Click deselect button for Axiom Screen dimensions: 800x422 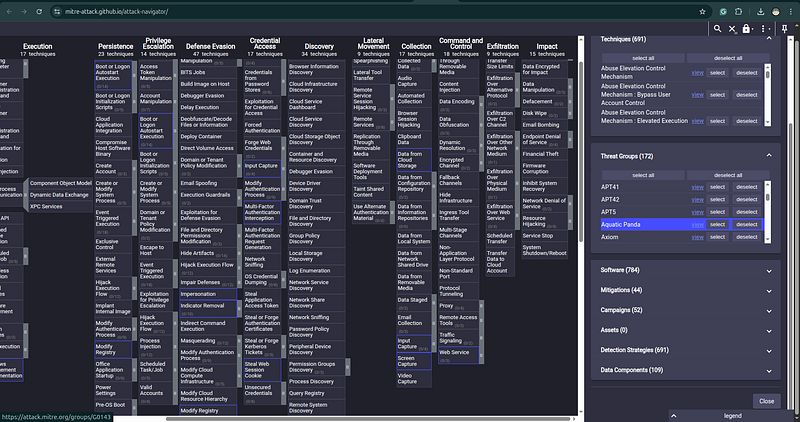[x=747, y=237]
